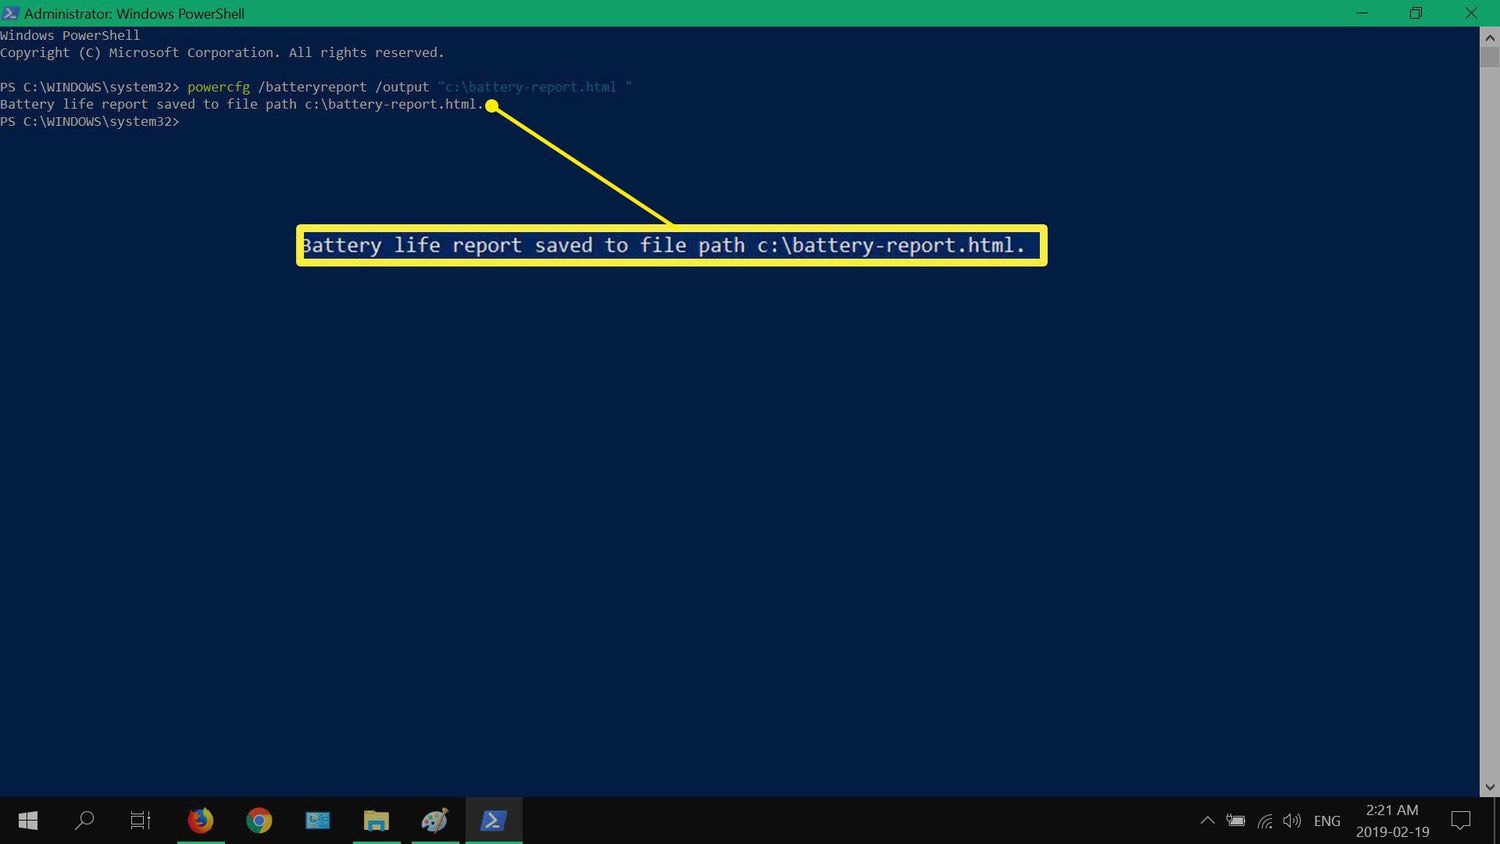Open File Explorer from the taskbar

point(376,821)
